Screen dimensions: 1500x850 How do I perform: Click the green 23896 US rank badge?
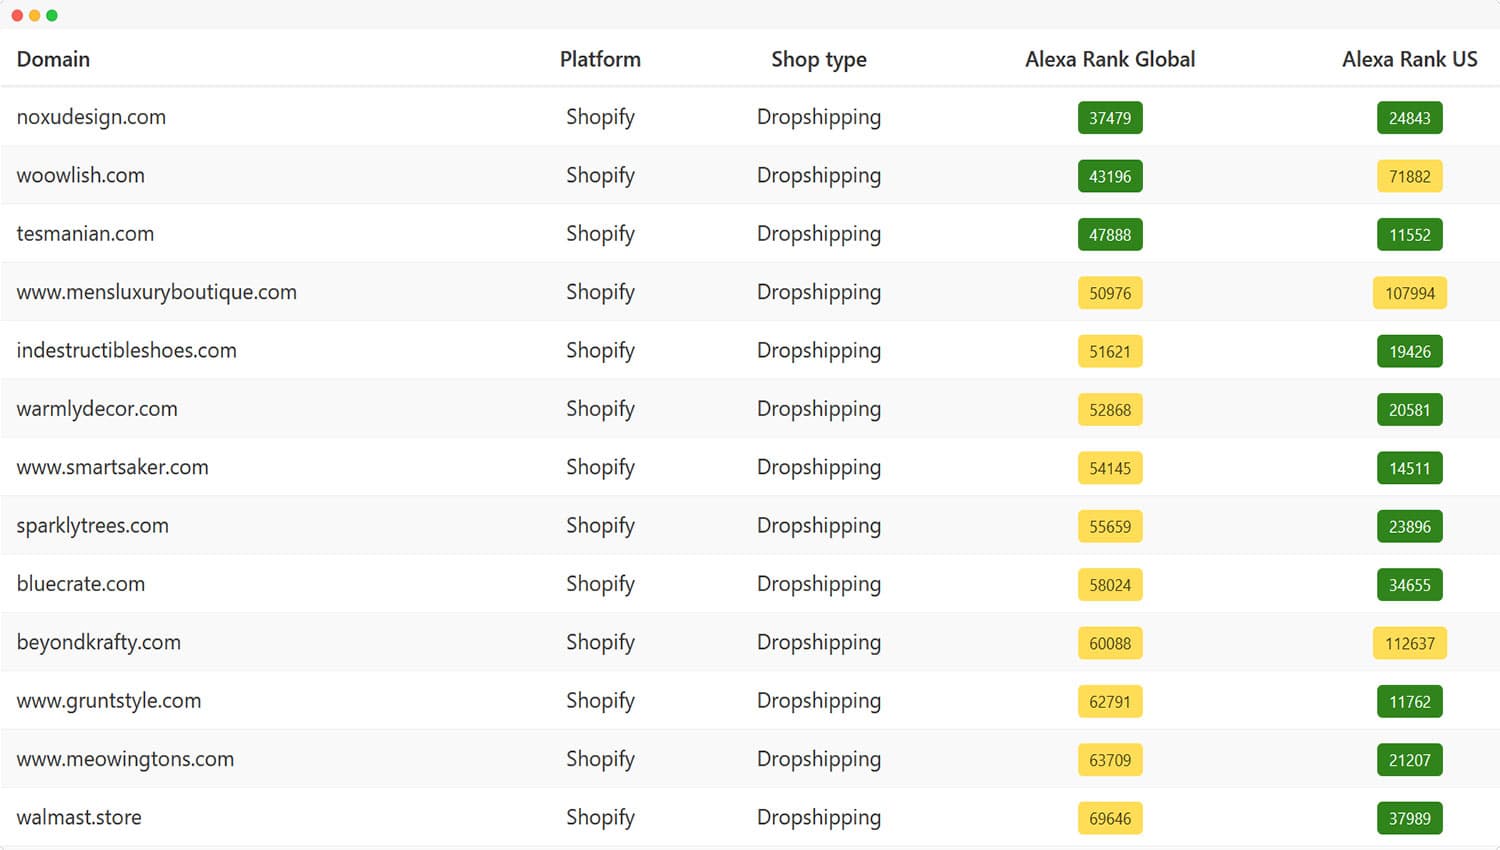[1409, 526]
